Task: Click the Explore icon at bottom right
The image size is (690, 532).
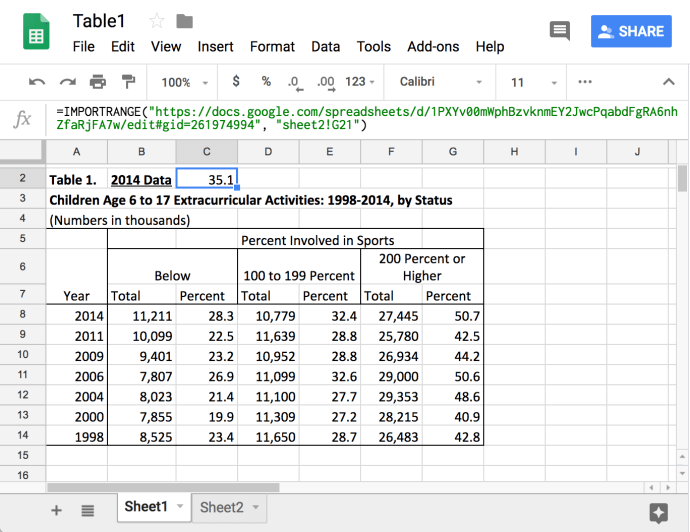Action: point(658,512)
